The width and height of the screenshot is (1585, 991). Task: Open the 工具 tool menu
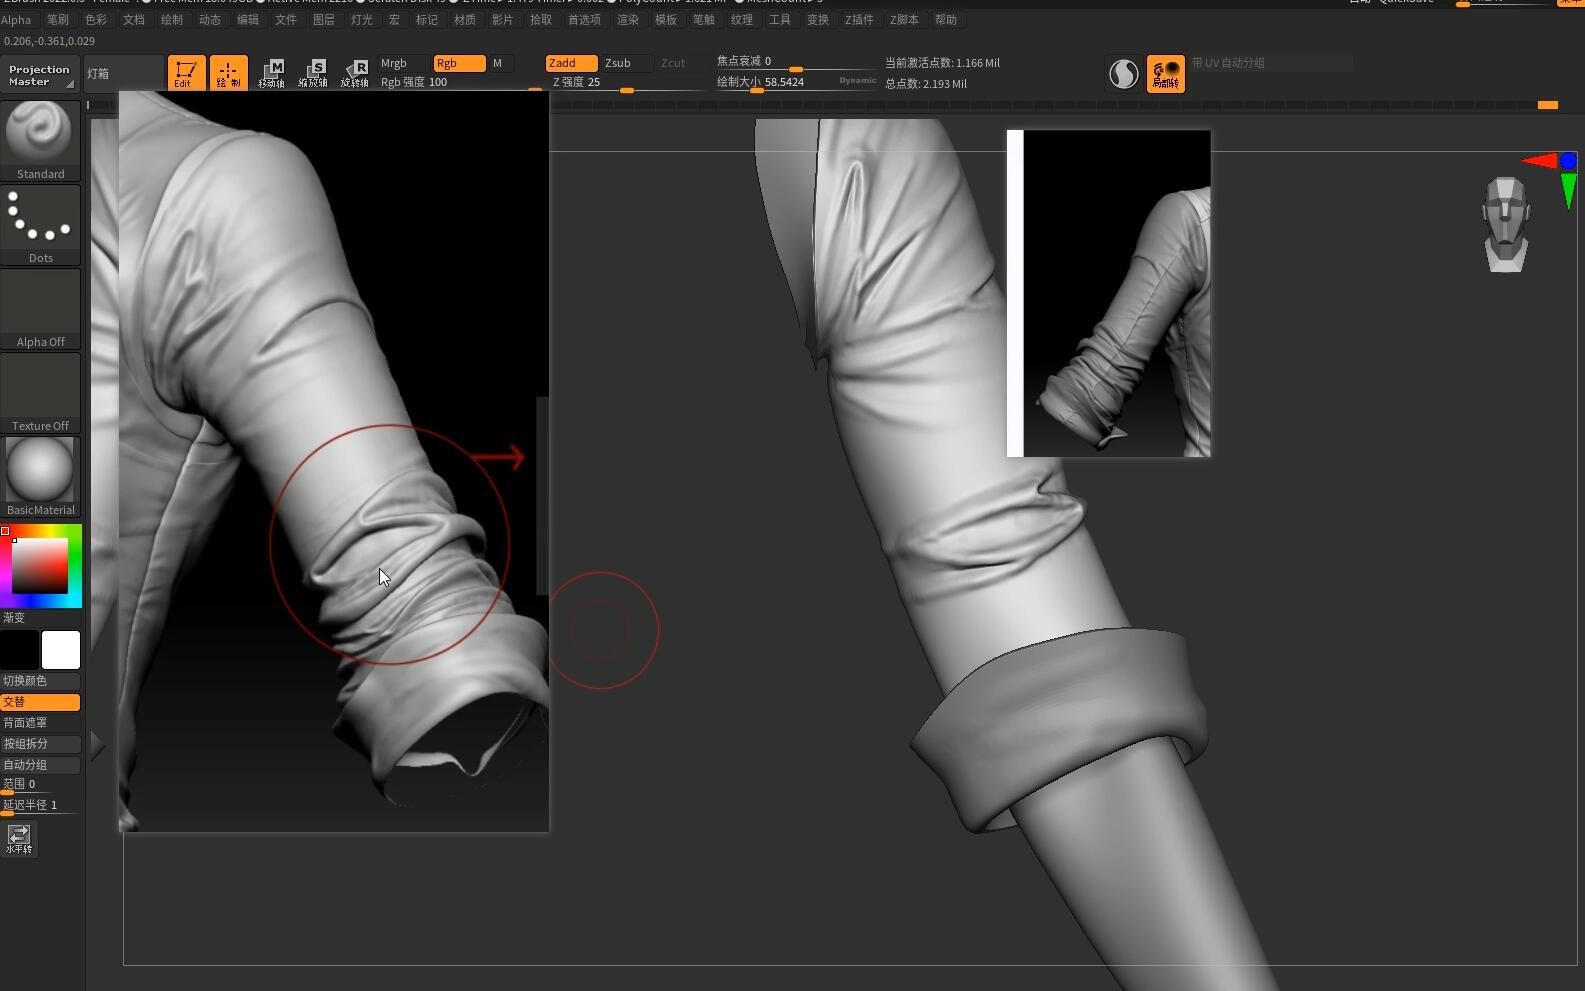780,19
